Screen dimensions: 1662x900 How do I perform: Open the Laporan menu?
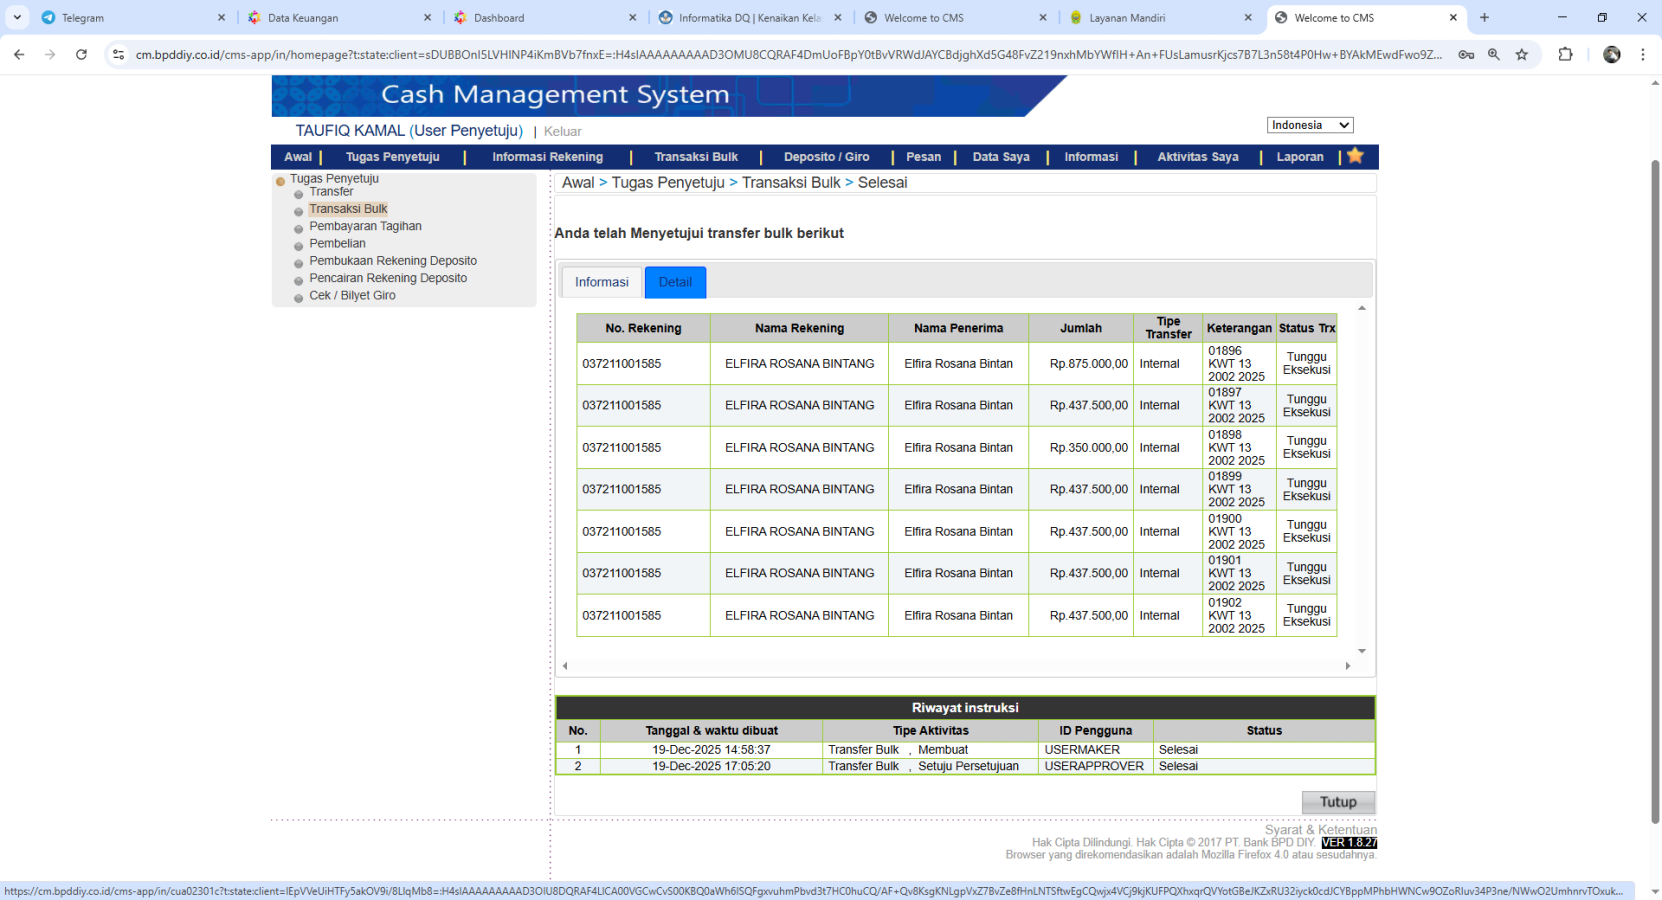[x=1299, y=157]
